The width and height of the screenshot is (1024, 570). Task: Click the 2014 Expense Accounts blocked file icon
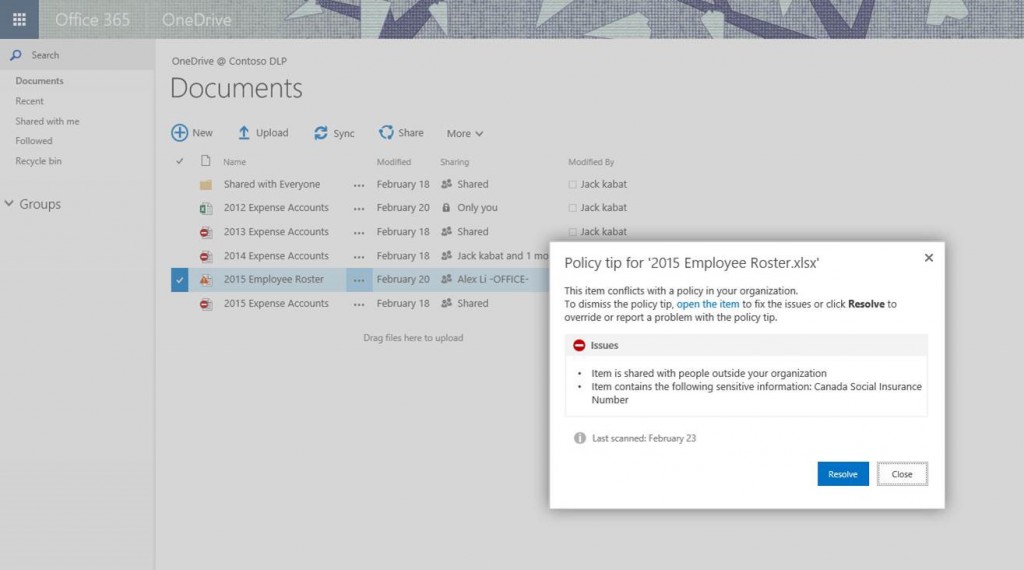tap(206, 256)
